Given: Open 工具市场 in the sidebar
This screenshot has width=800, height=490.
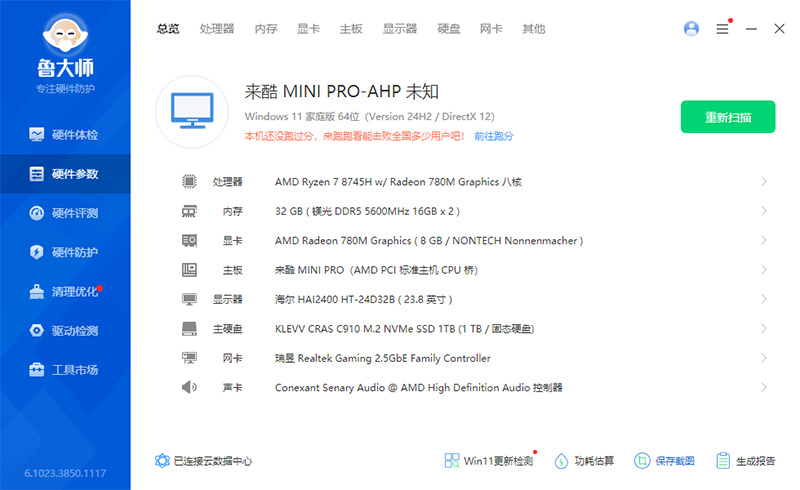Looking at the screenshot, I should tap(65, 370).
